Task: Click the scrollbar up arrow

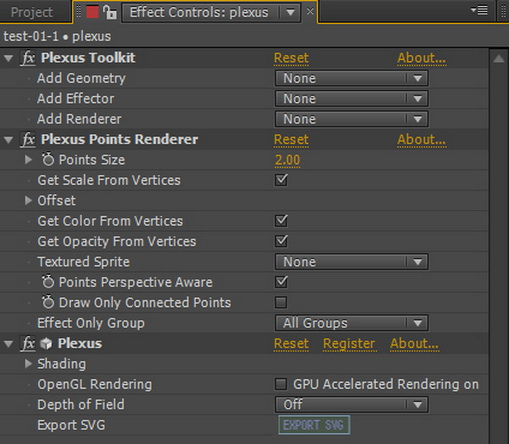Action: (x=499, y=59)
